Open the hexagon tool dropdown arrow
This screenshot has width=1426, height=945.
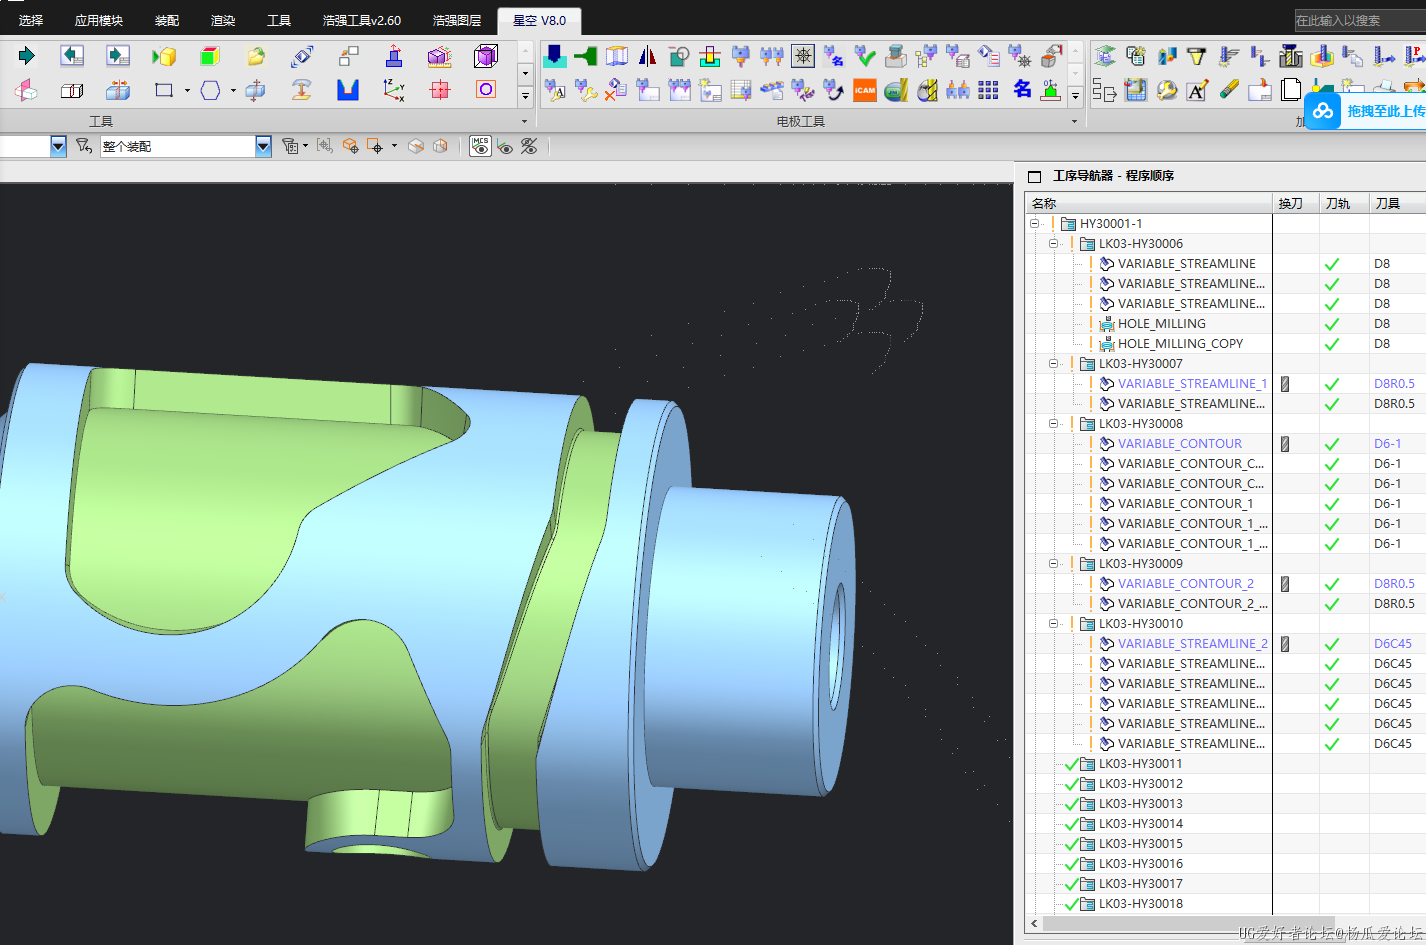point(233,90)
